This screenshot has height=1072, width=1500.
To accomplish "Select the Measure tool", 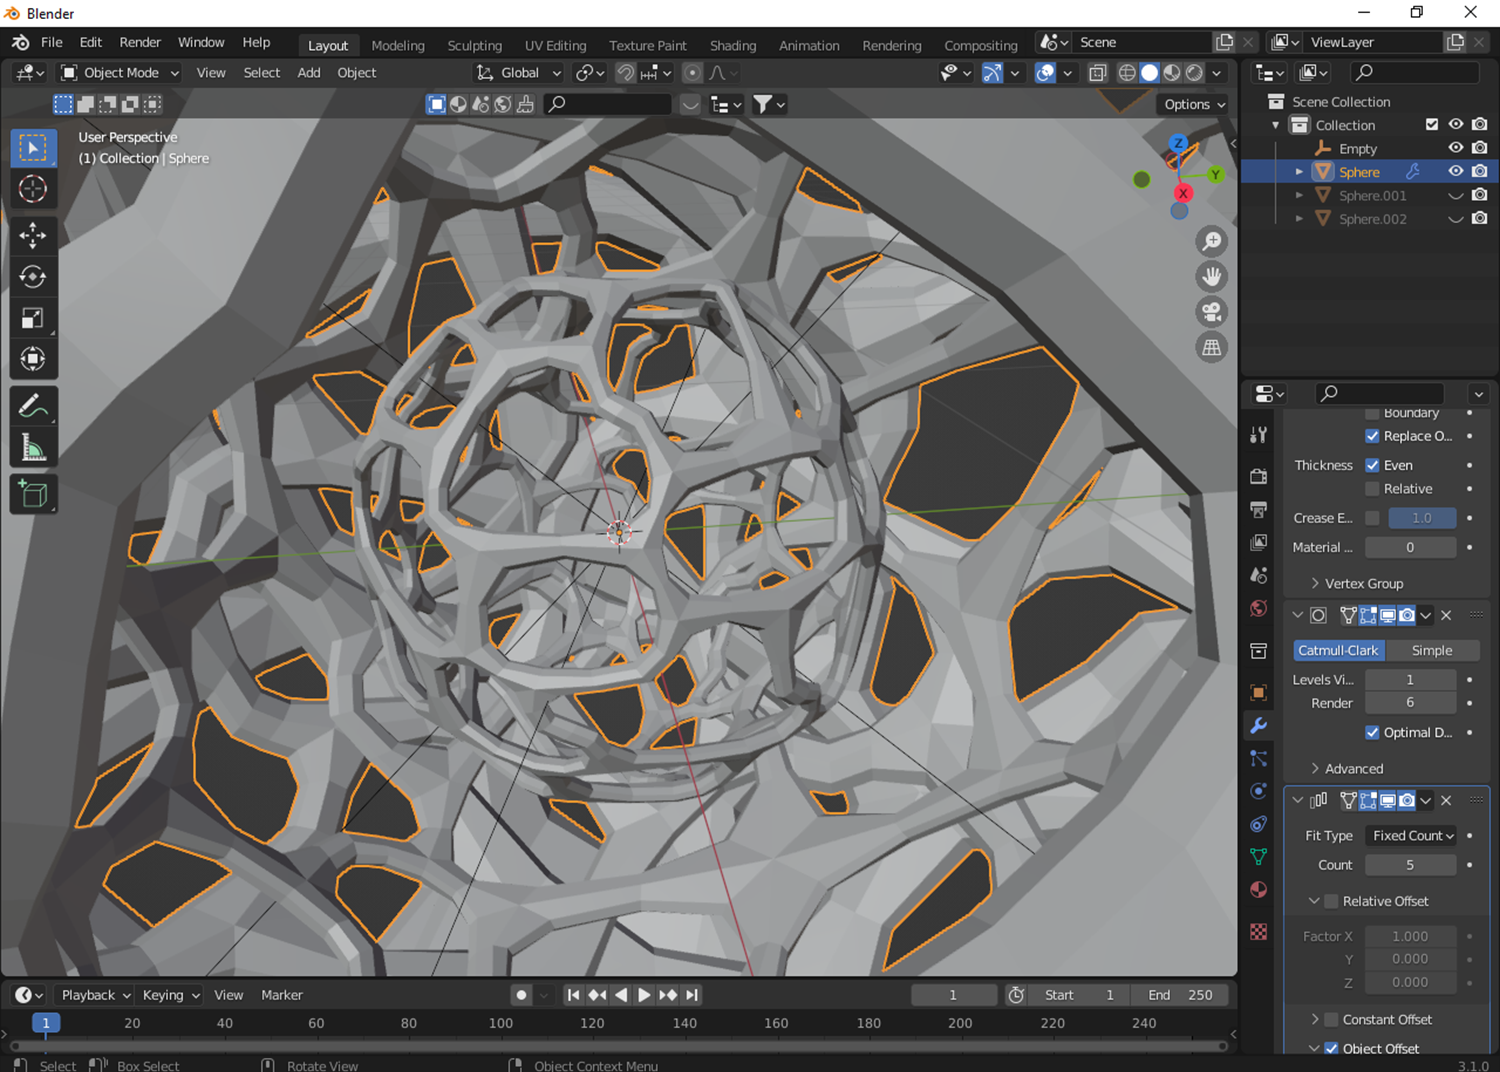I will (33, 447).
